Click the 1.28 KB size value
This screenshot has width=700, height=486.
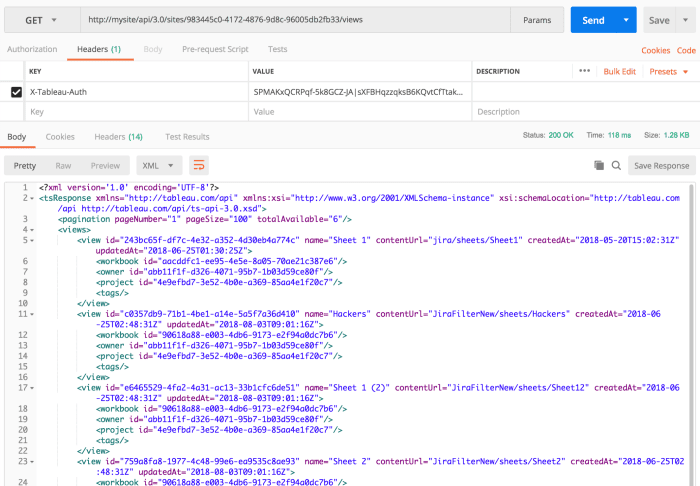point(676,135)
